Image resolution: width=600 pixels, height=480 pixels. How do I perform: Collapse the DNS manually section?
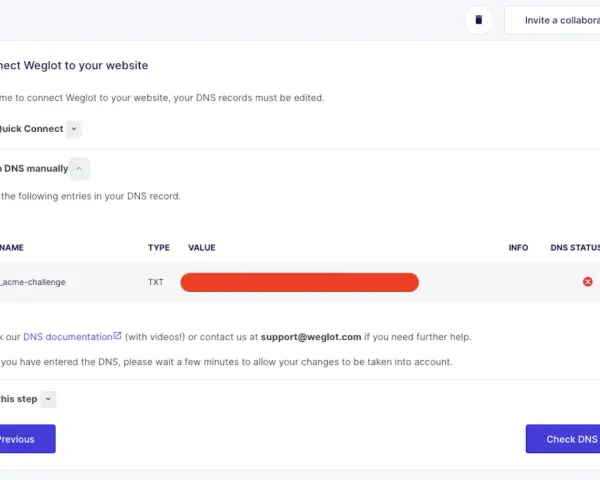pyautogui.click(x=79, y=168)
